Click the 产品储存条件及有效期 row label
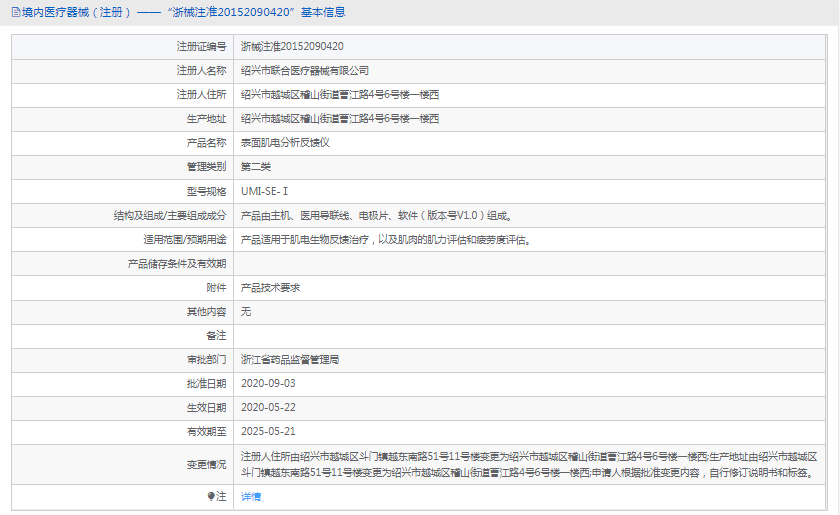This screenshot has width=840, height=515. pyautogui.click(x=177, y=264)
